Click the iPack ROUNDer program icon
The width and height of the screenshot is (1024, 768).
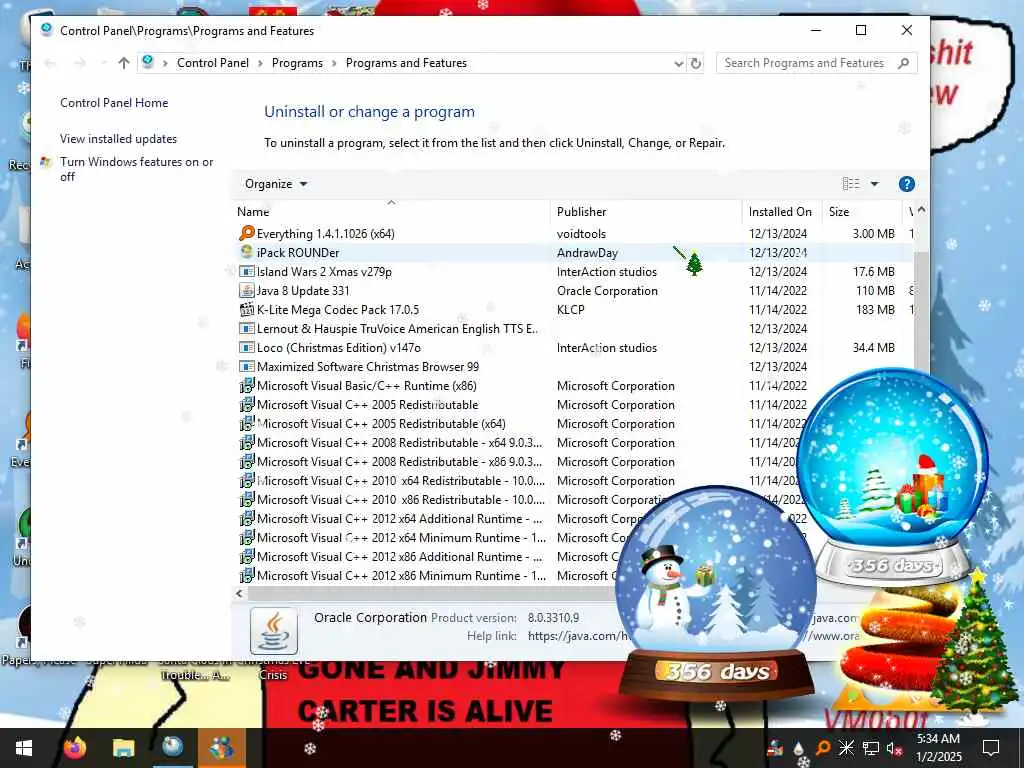point(247,252)
